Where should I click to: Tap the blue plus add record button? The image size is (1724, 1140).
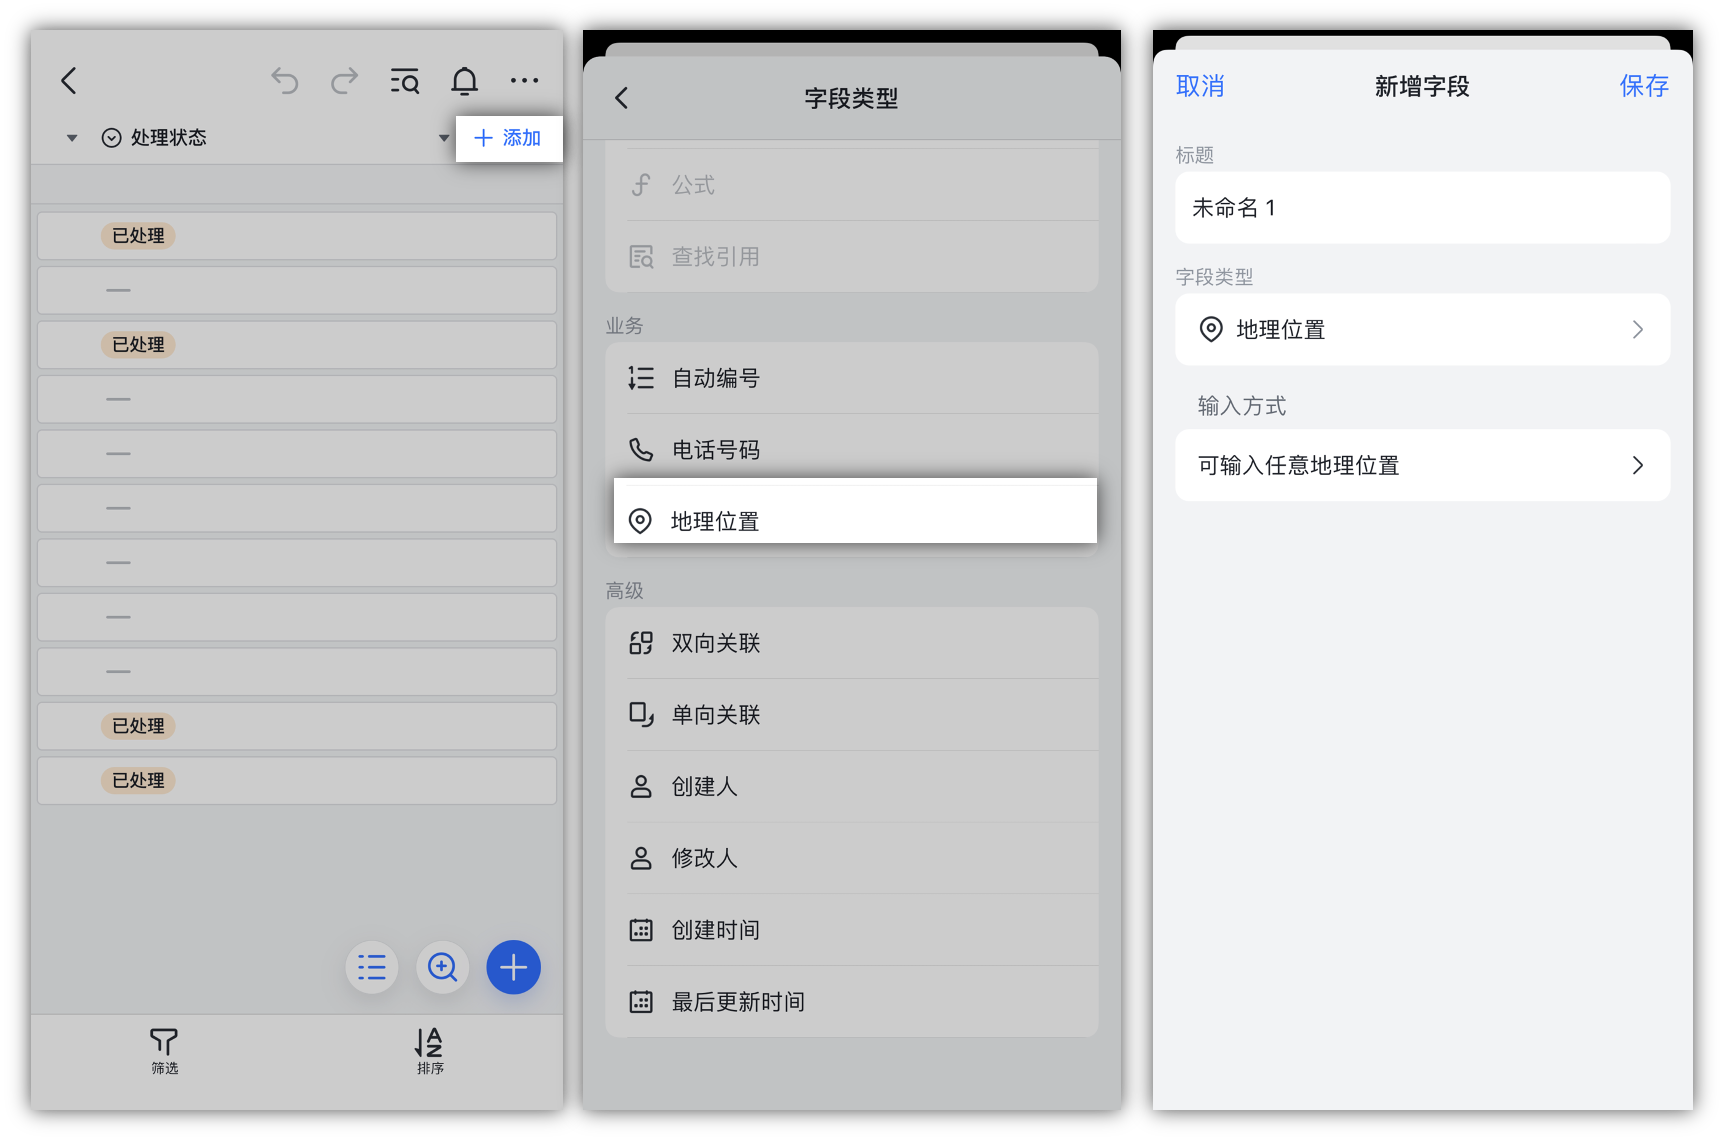pos(513,967)
